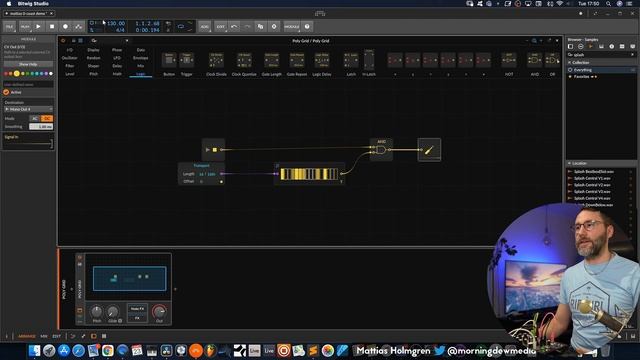640x360 pixels.
Task: Click the 4/4 time signature field
Action: pos(120,30)
